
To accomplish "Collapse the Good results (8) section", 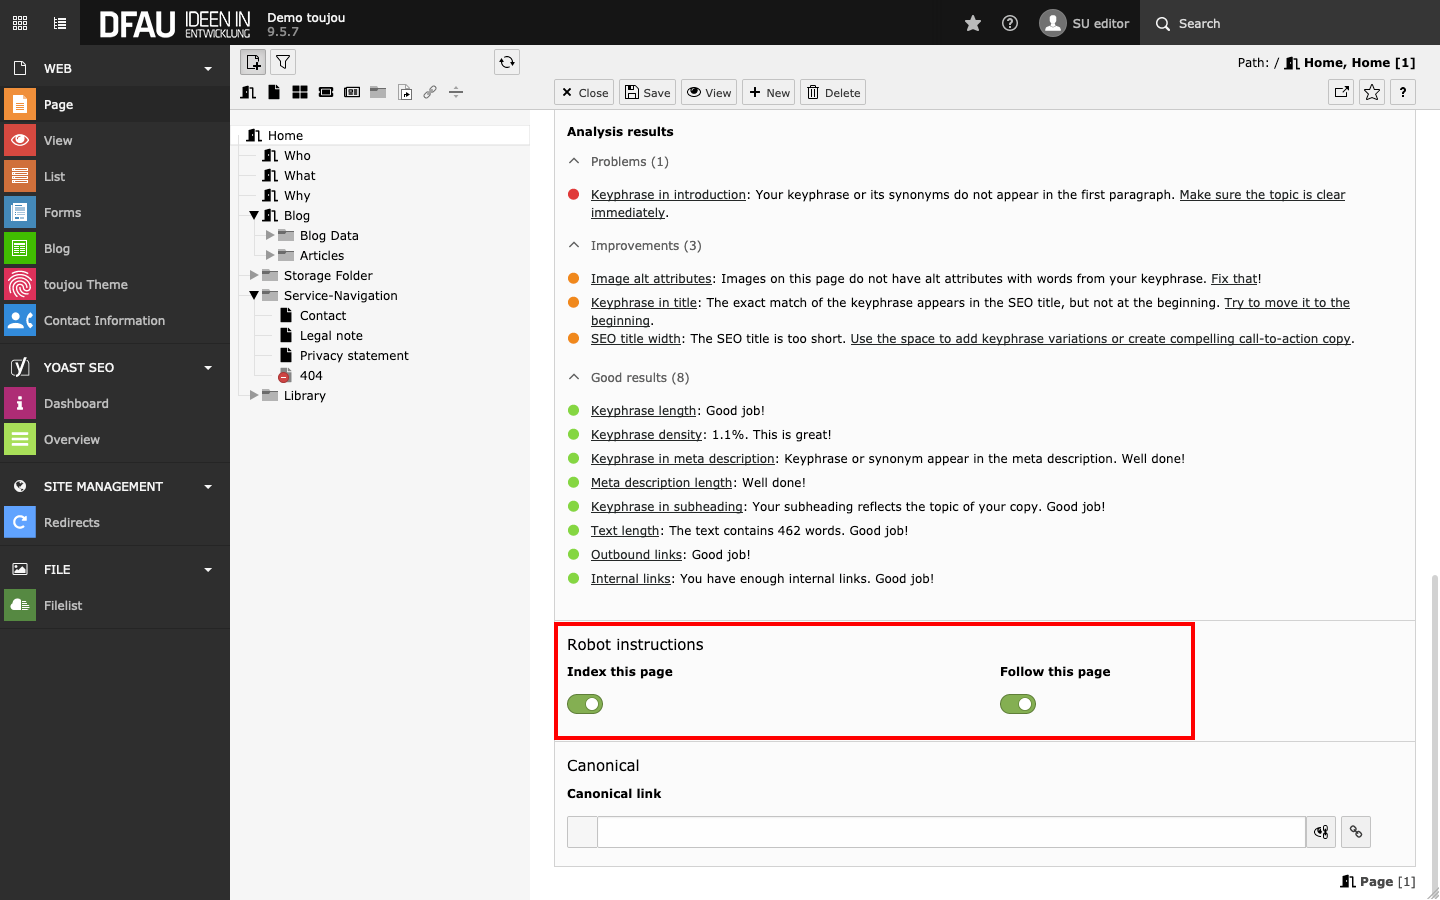I will click(x=574, y=377).
